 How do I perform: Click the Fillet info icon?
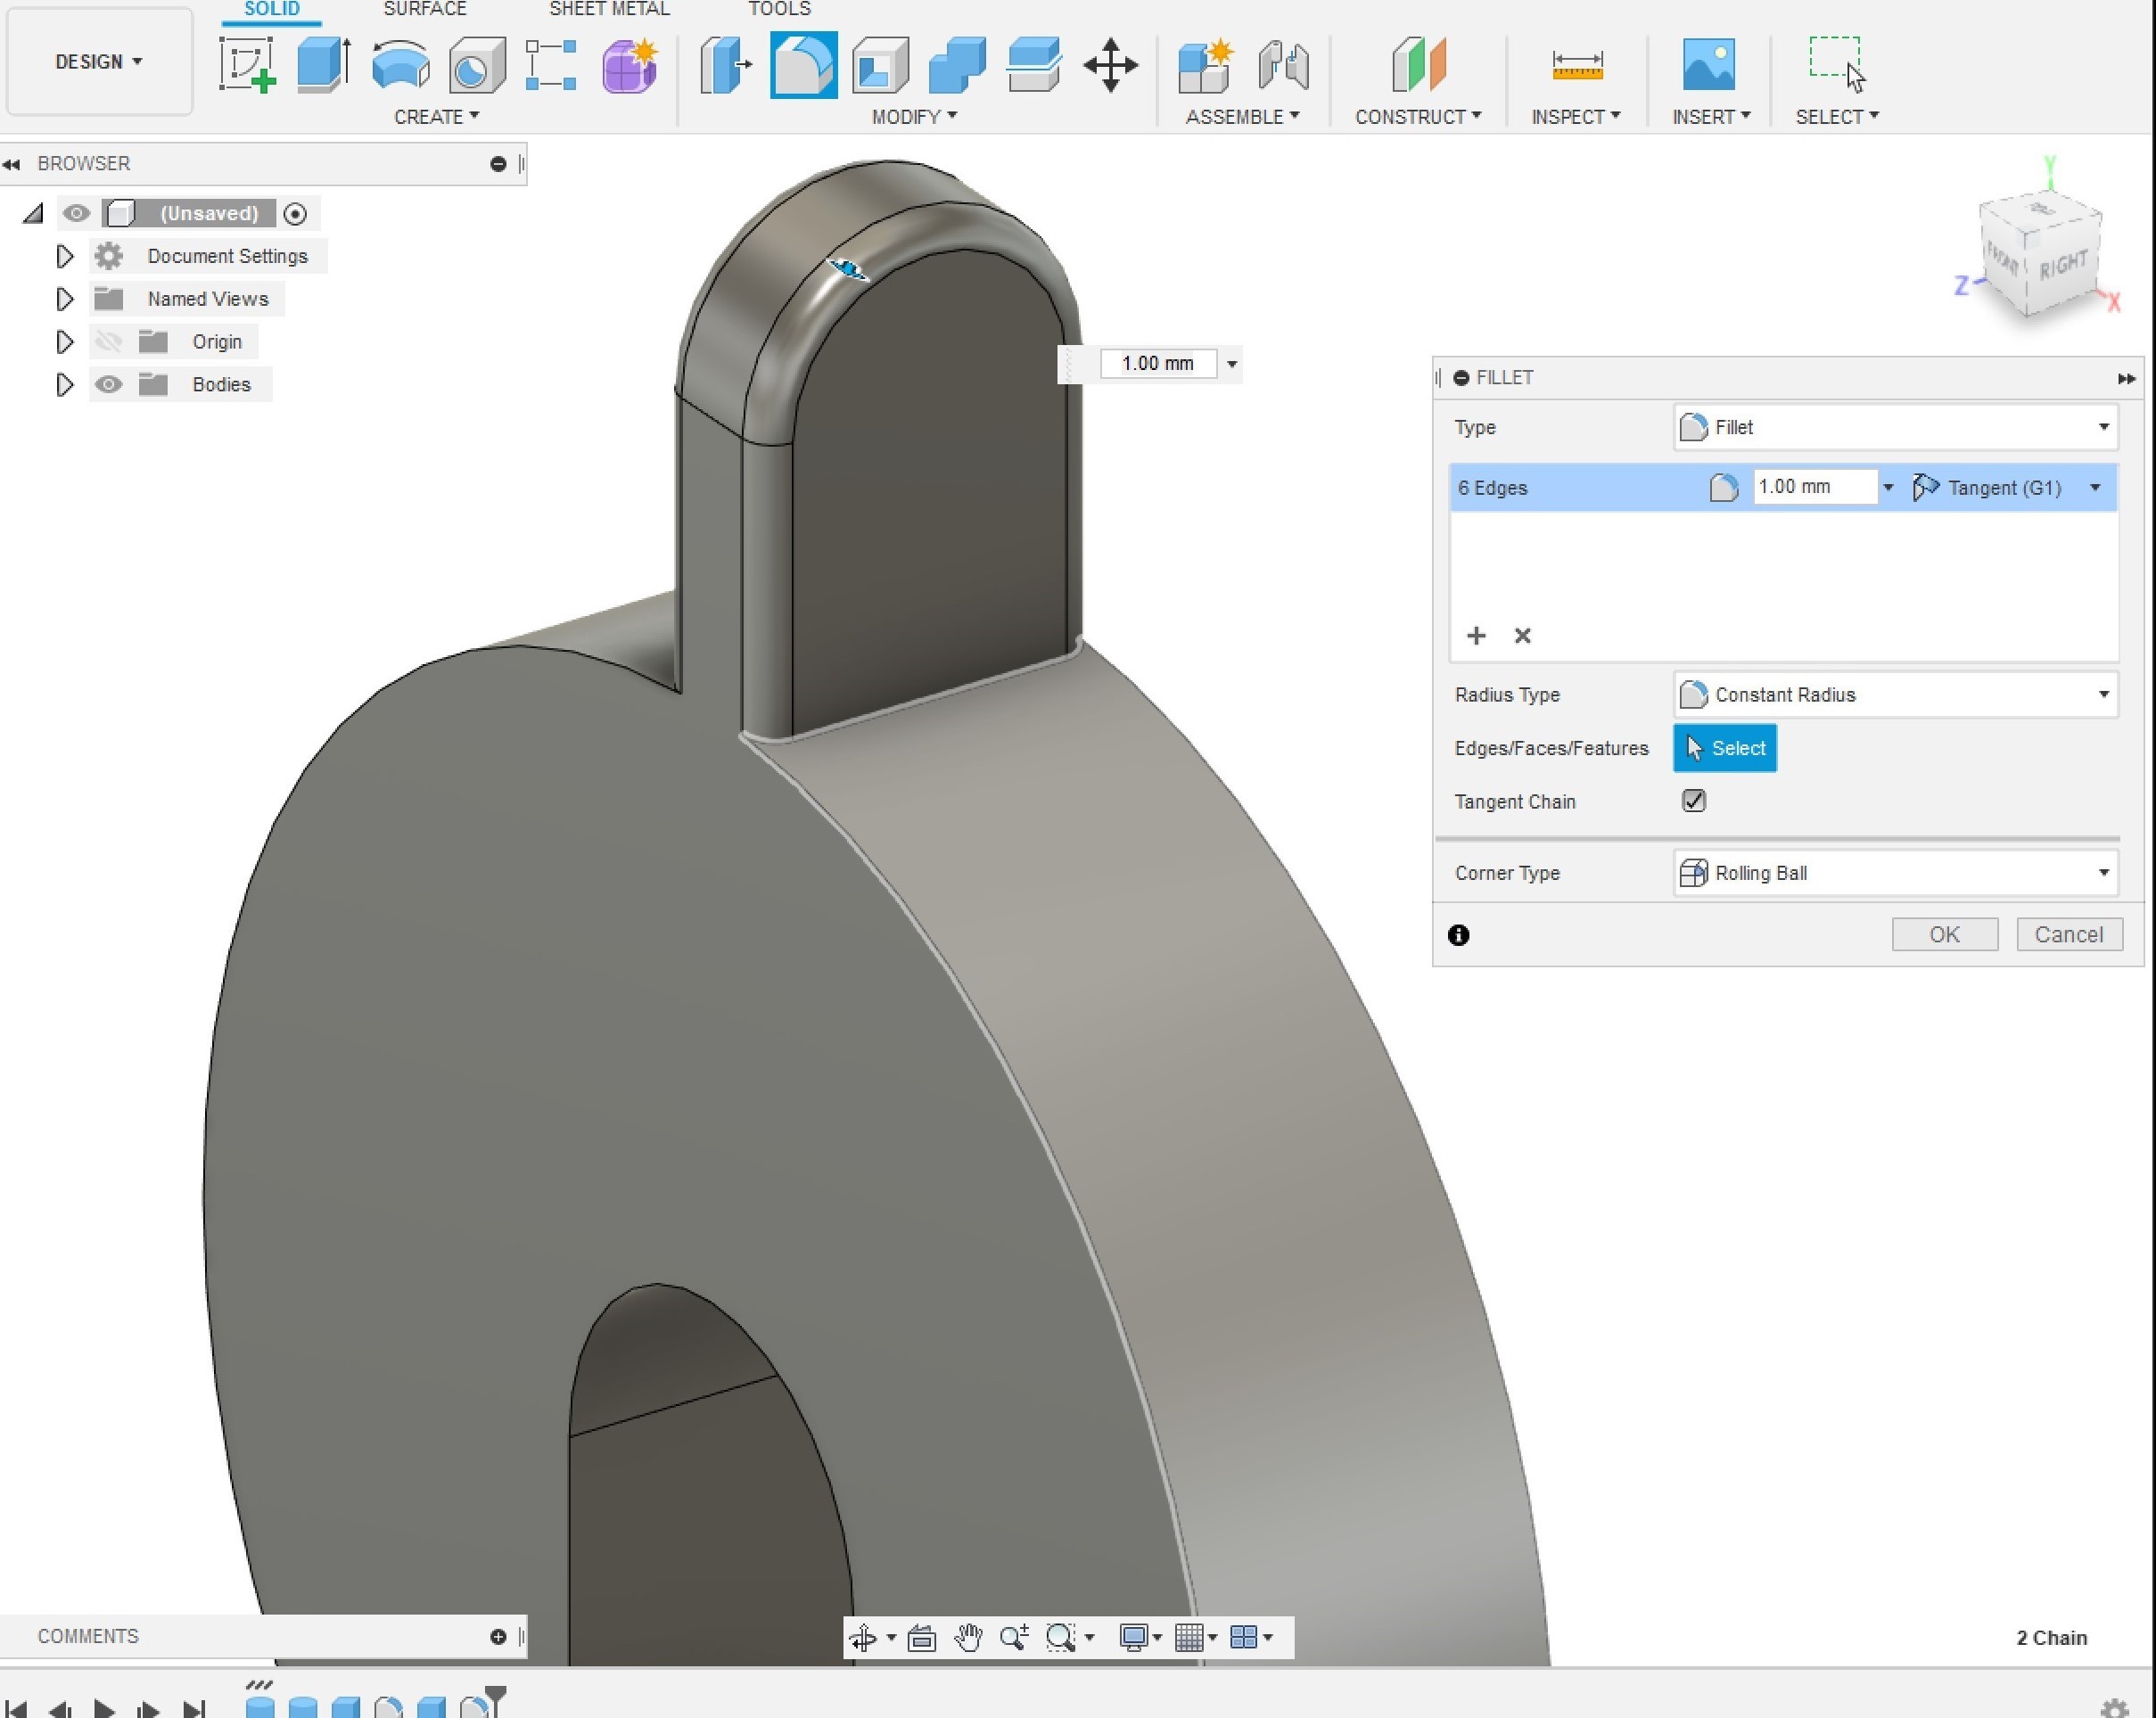[1458, 935]
